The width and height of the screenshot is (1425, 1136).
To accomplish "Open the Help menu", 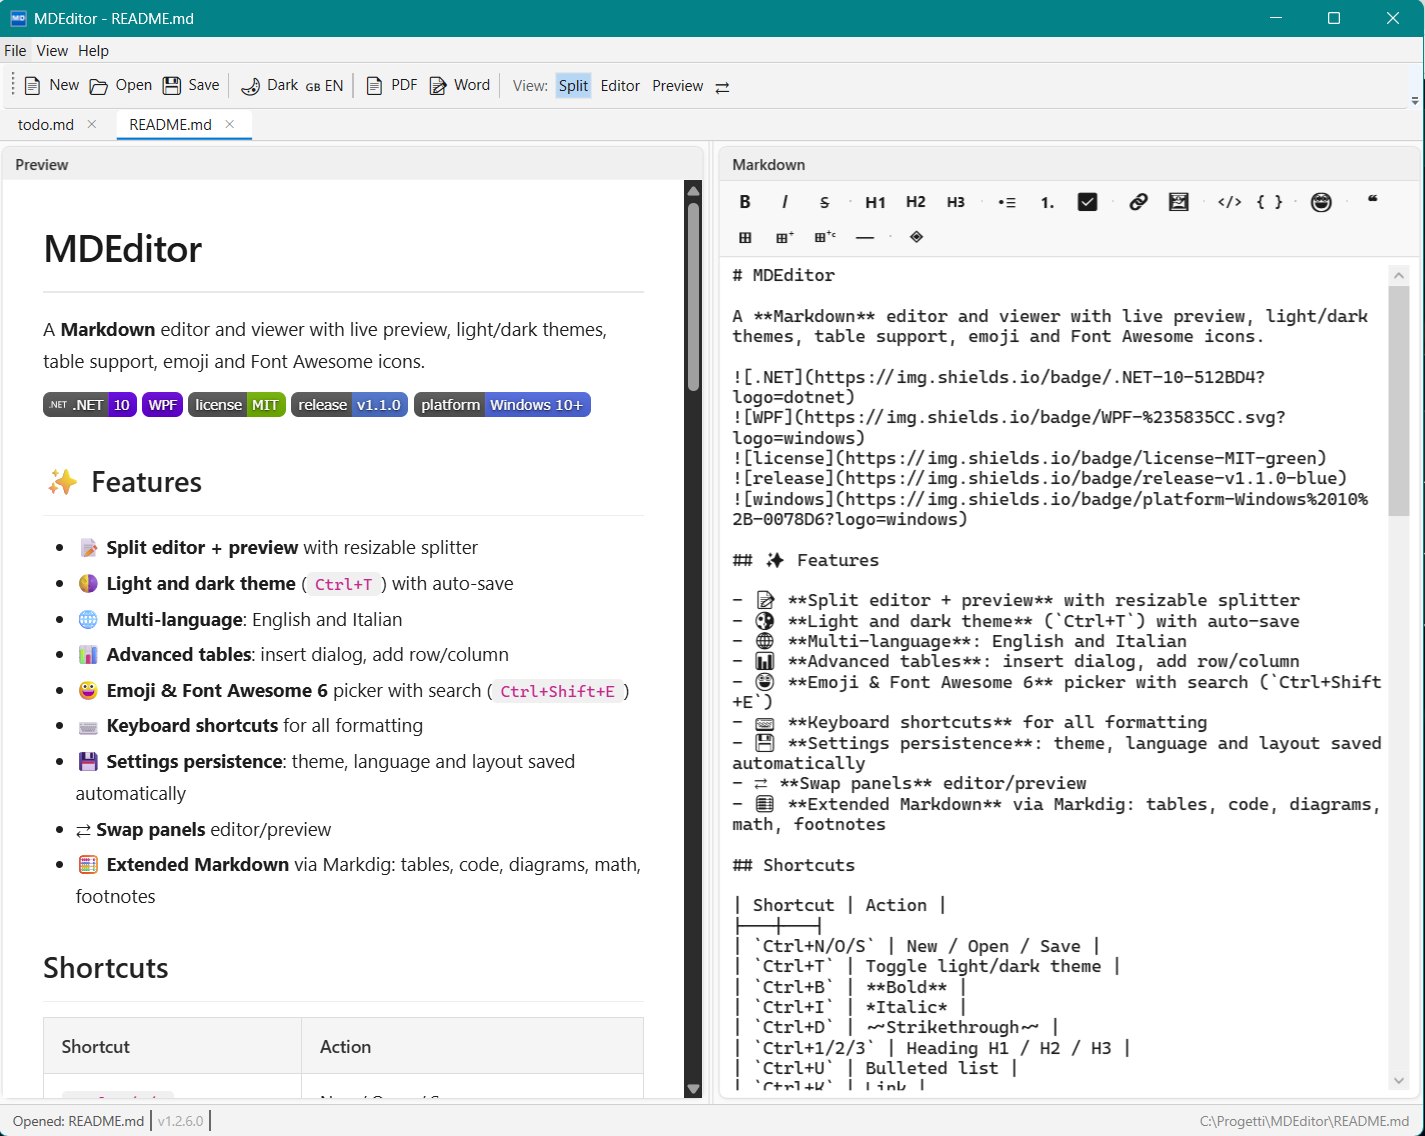I will pos(93,51).
